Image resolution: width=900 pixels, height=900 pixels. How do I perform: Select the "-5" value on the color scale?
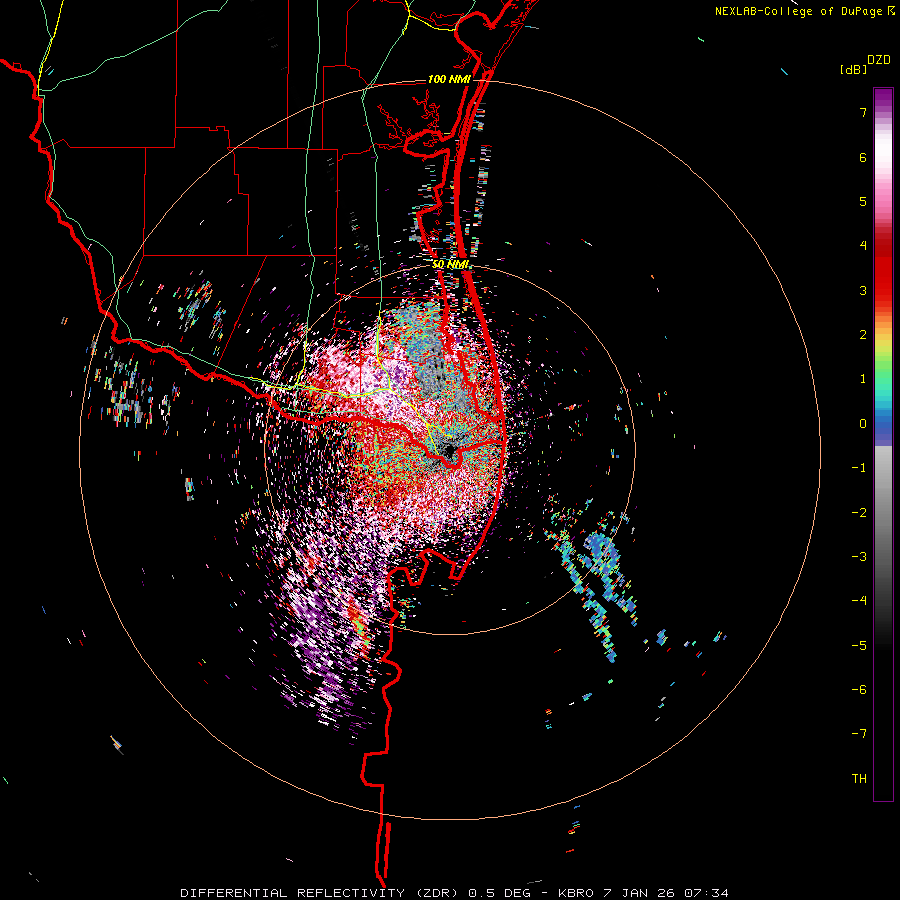[859, 646]
